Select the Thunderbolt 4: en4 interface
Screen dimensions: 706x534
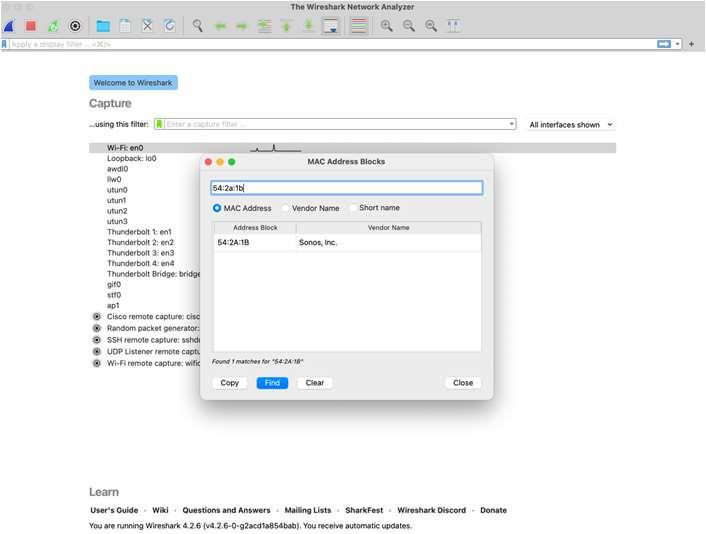pos(140,263)
